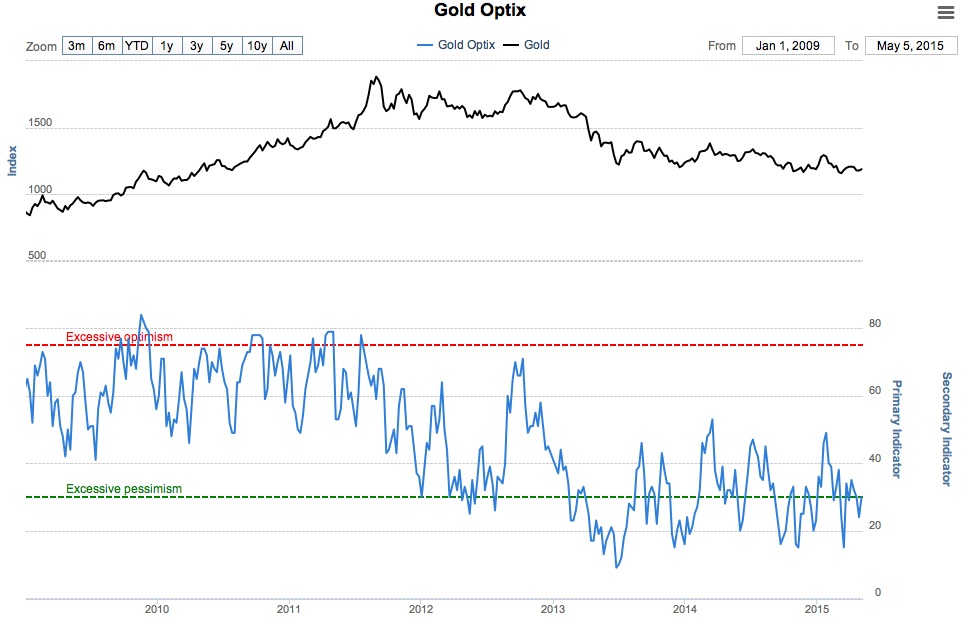Click the Excessive optimism label

(x=119, y=337)
